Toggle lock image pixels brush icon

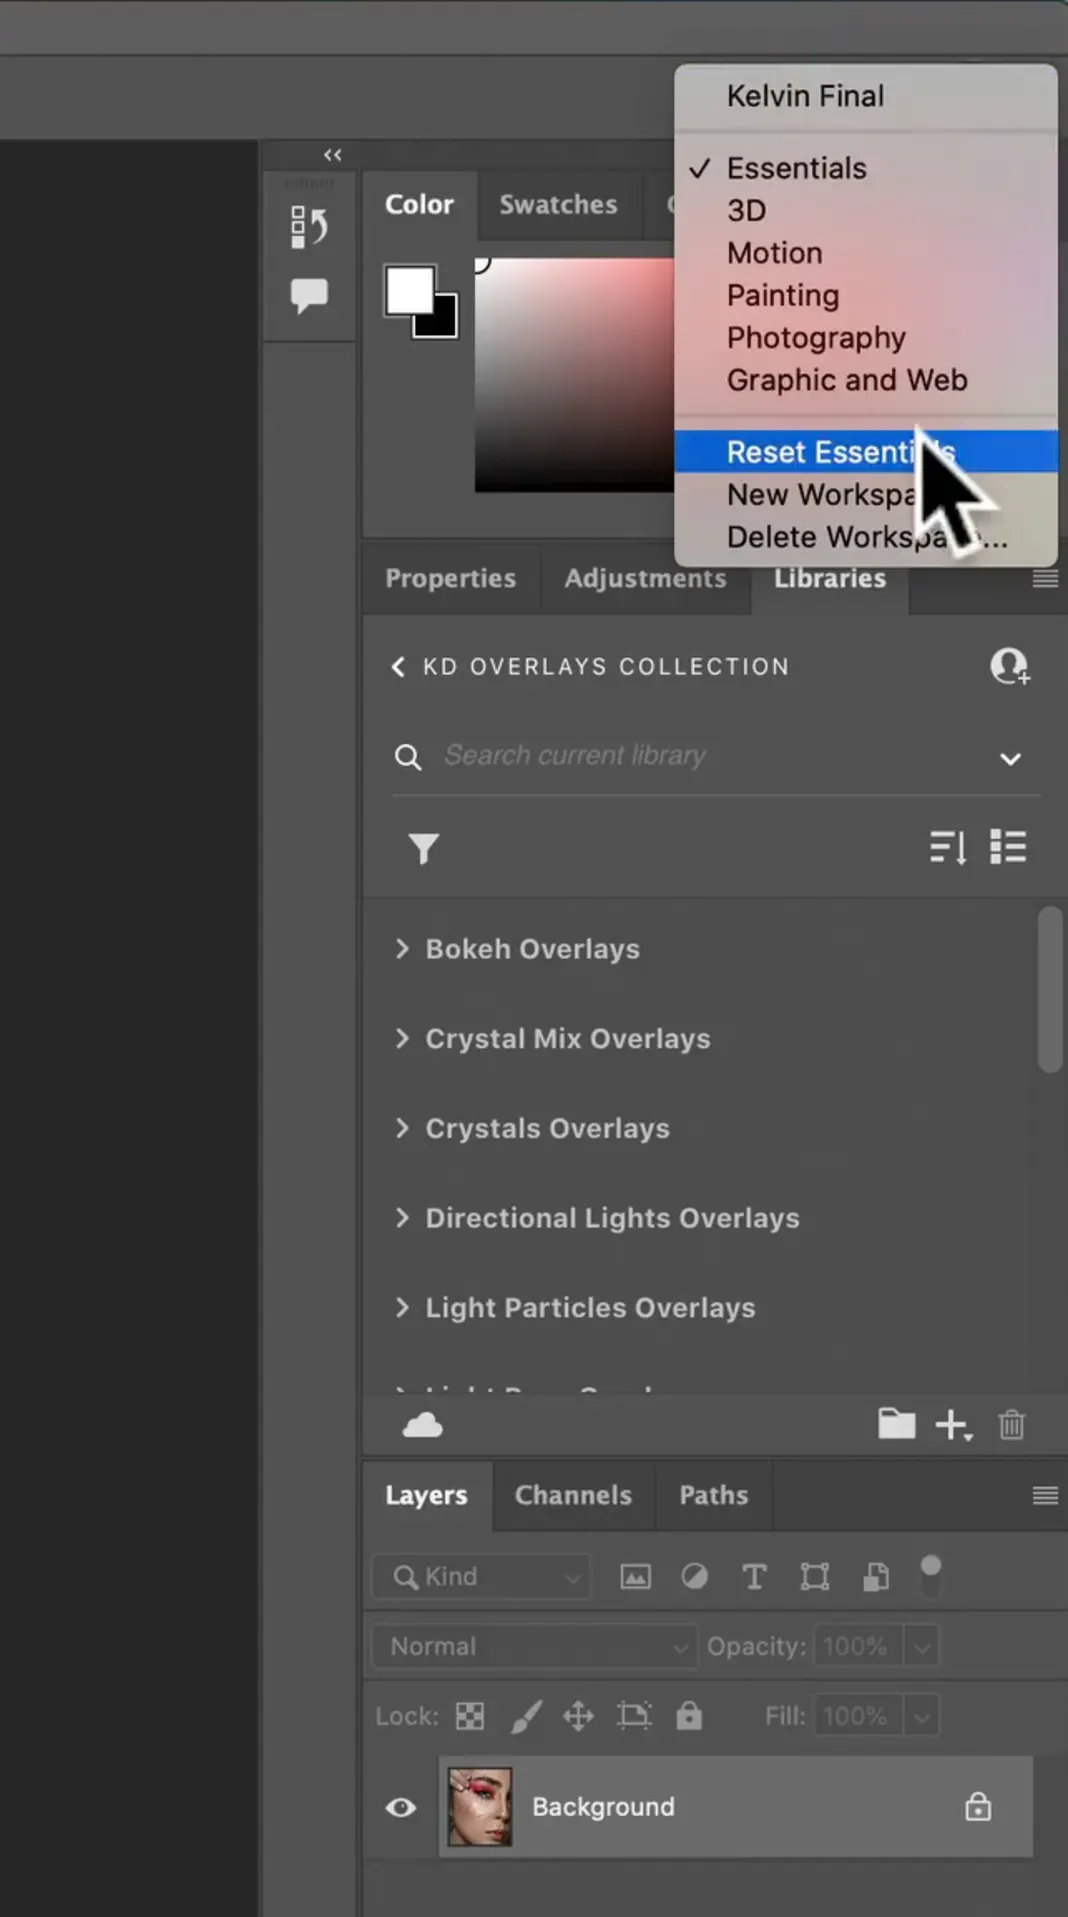[526, 1716]
